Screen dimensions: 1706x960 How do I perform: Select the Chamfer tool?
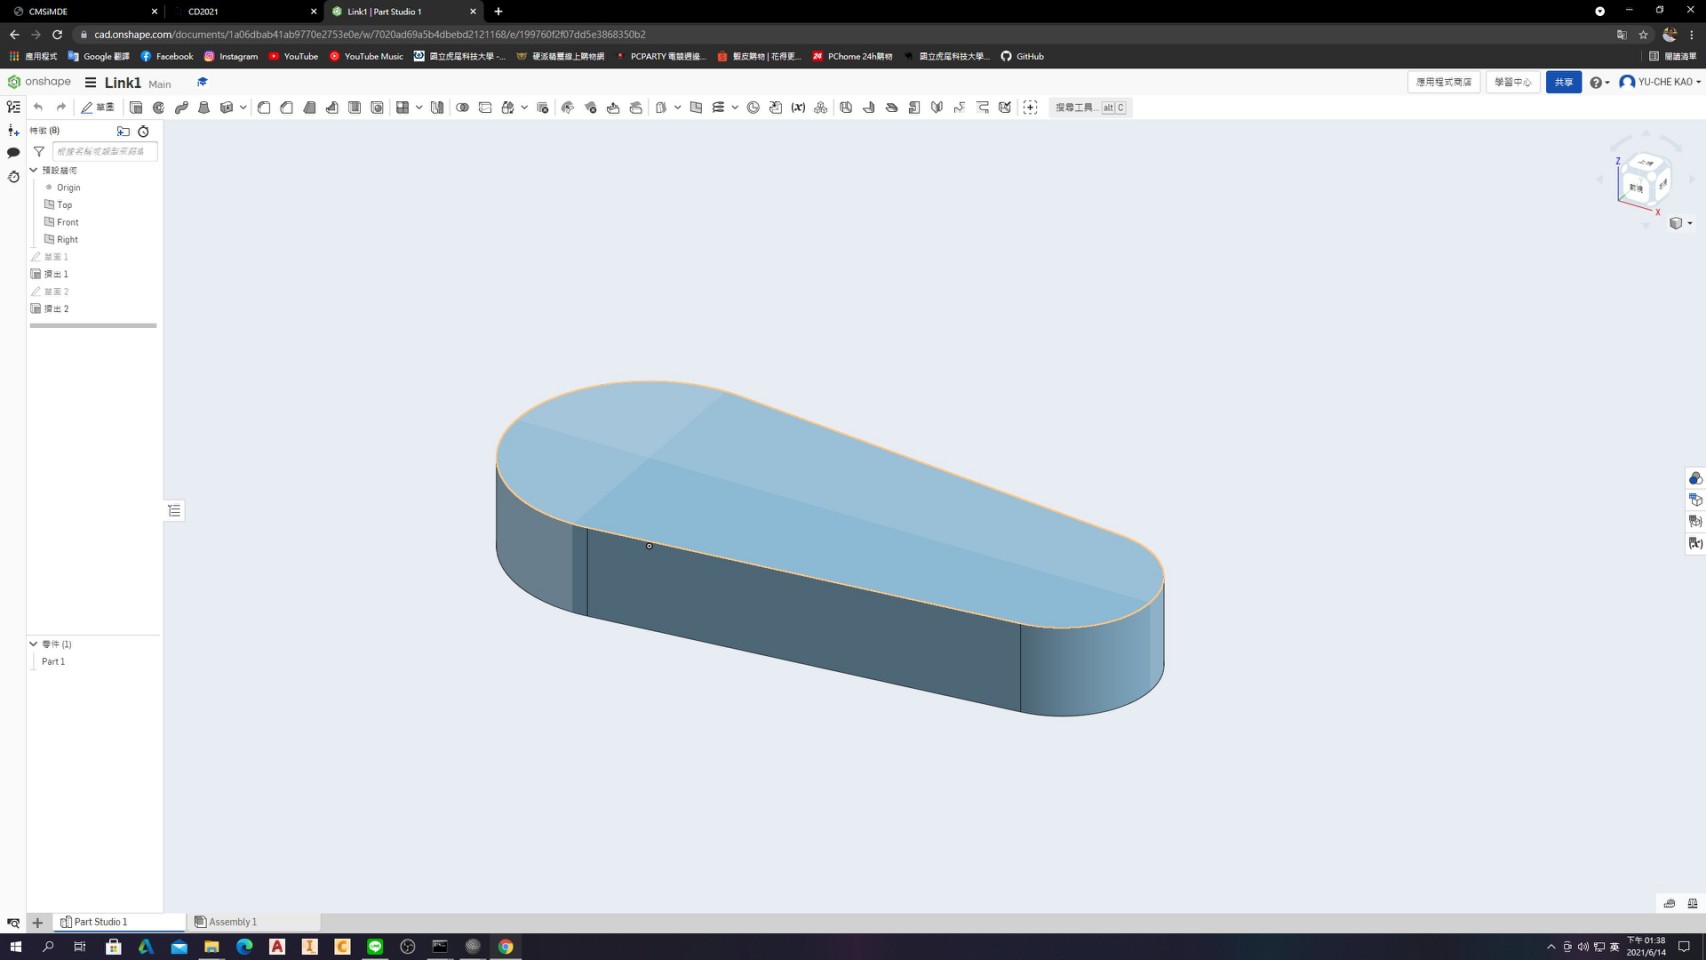coord(287,107)
